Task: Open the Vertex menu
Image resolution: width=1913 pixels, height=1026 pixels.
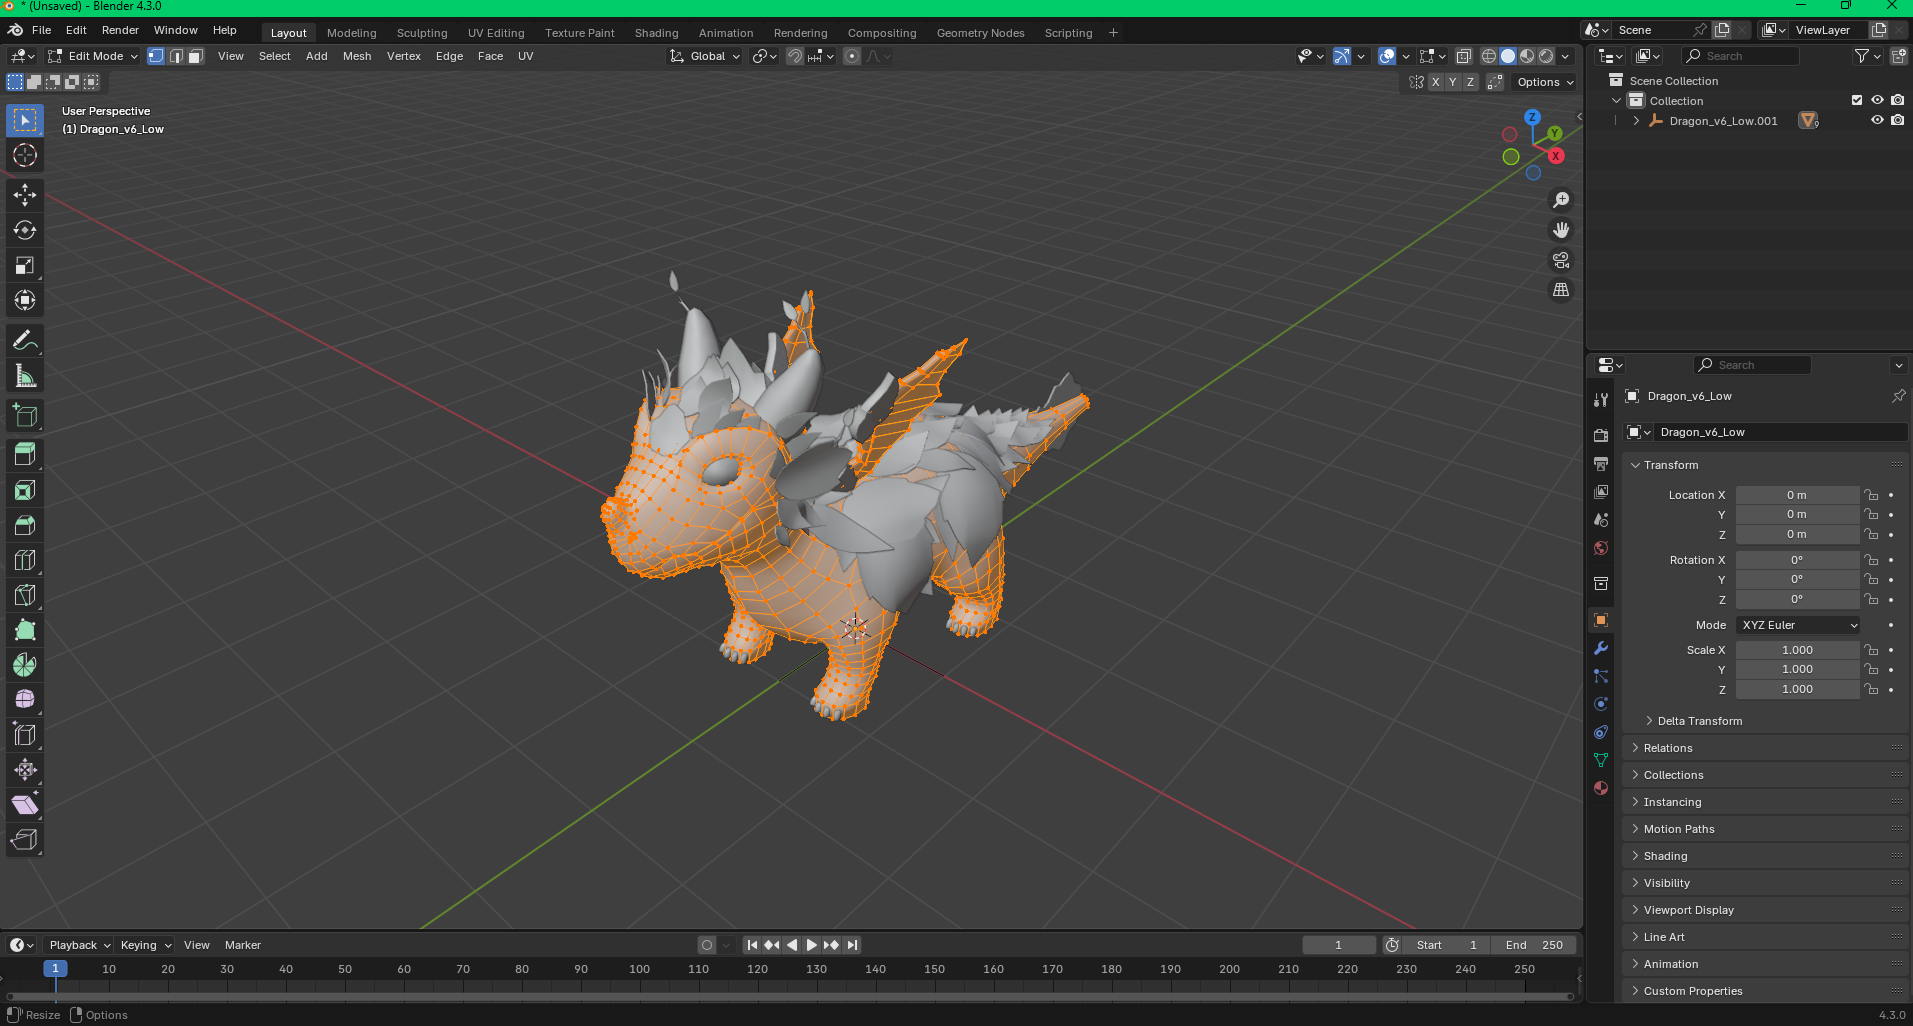Action: (404, 56)
